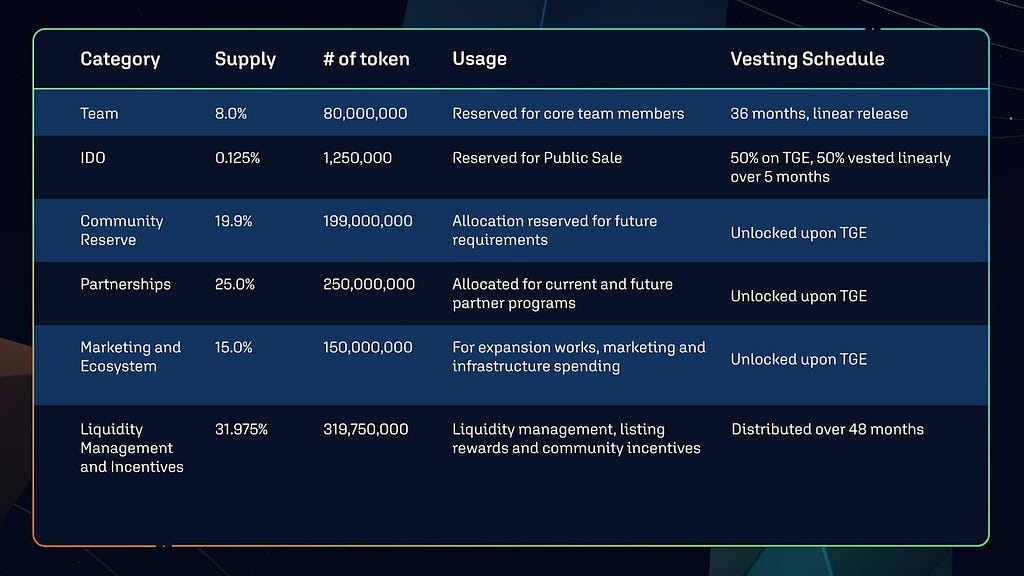Select the 25.0% supply value

(234, 285)
